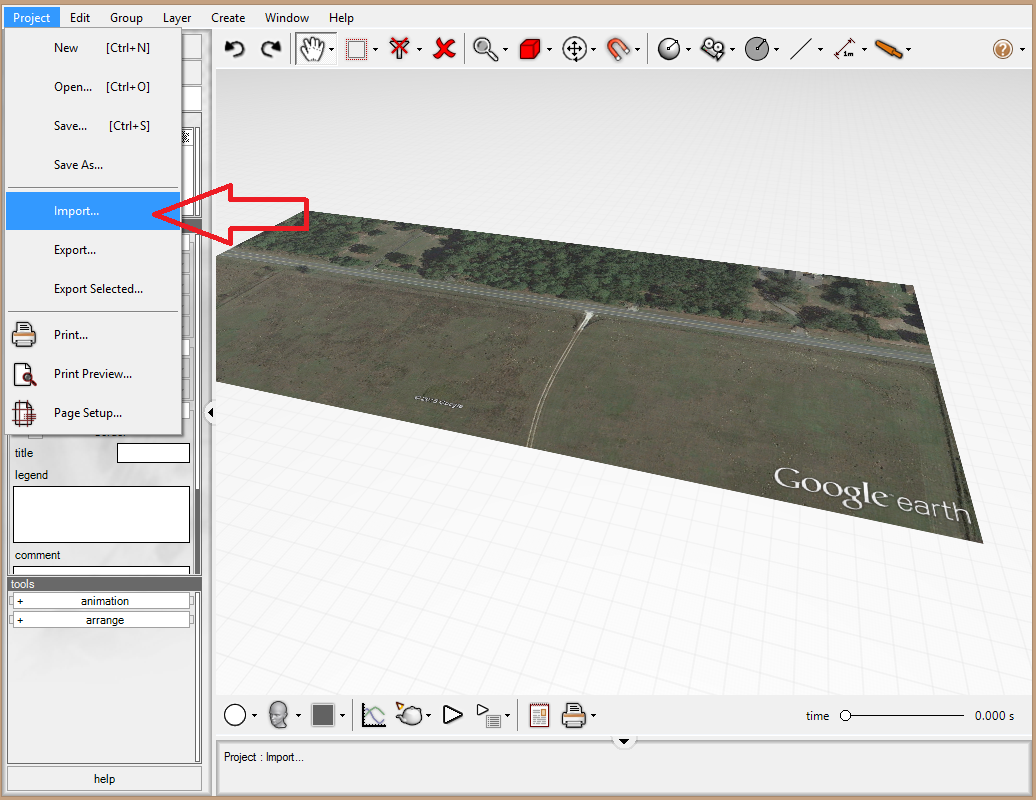
Task: Open dropdown arrow next to zoom tool
Action: point(505,50)
